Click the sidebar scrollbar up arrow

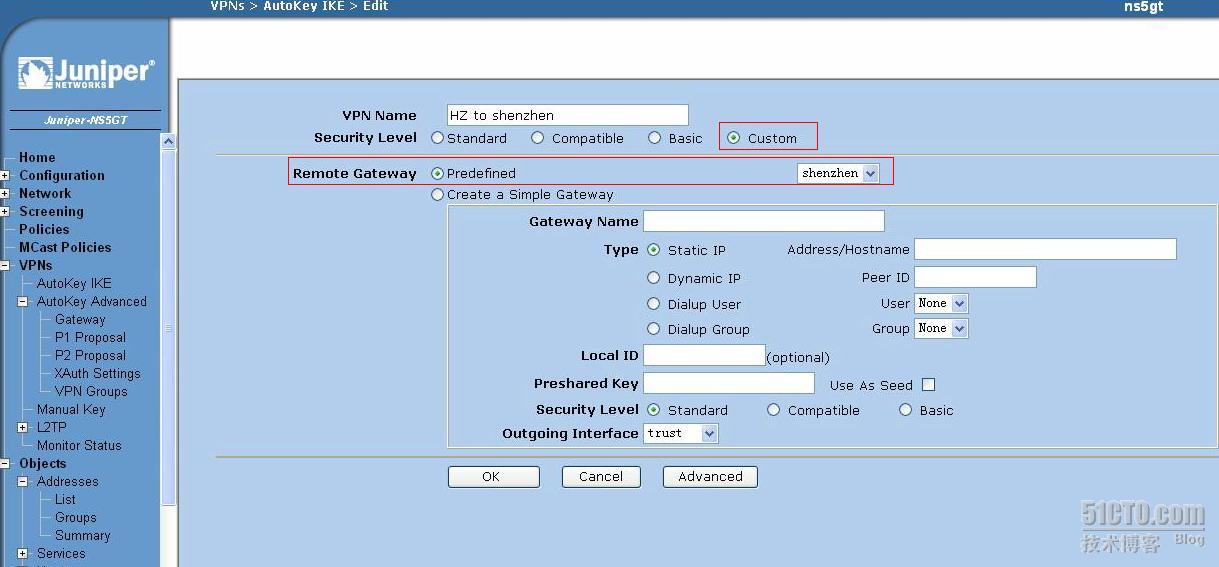click(x=168, y=142)
